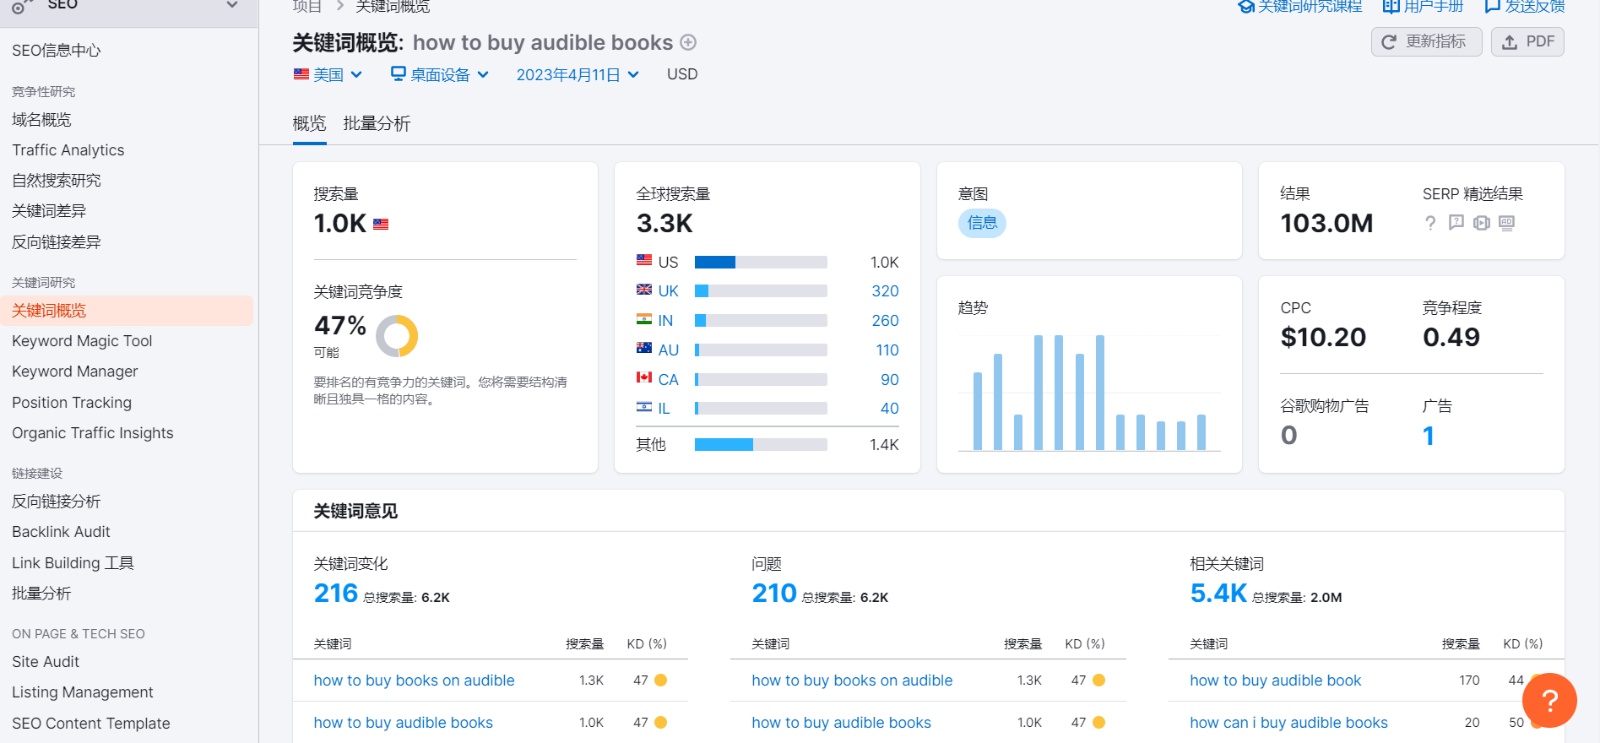Screen dimensions: 1600x743
Task: Click the 5.4K related keywords count
Action: (x=1218, y=593)
